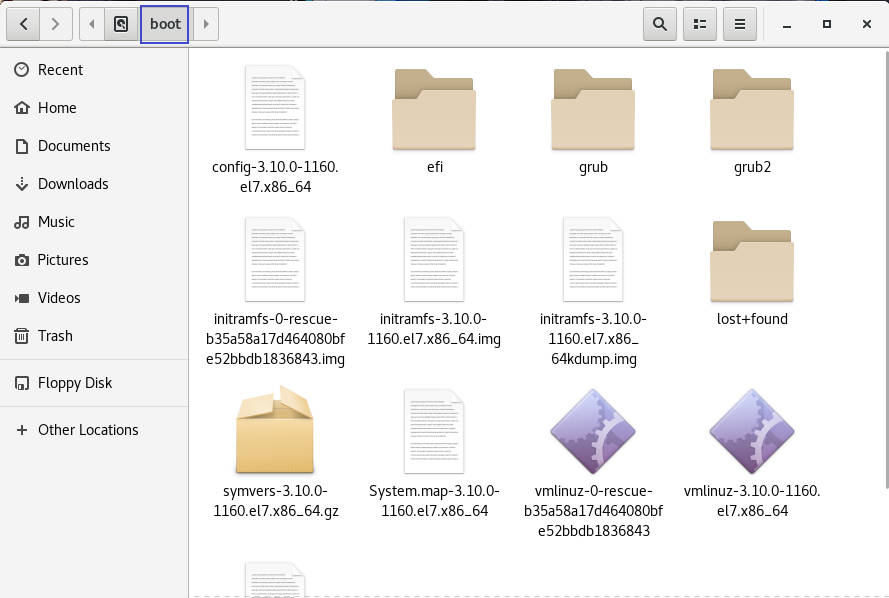Open Recent in the sidebar
This screenshot has height=598, width=889.
94,70
